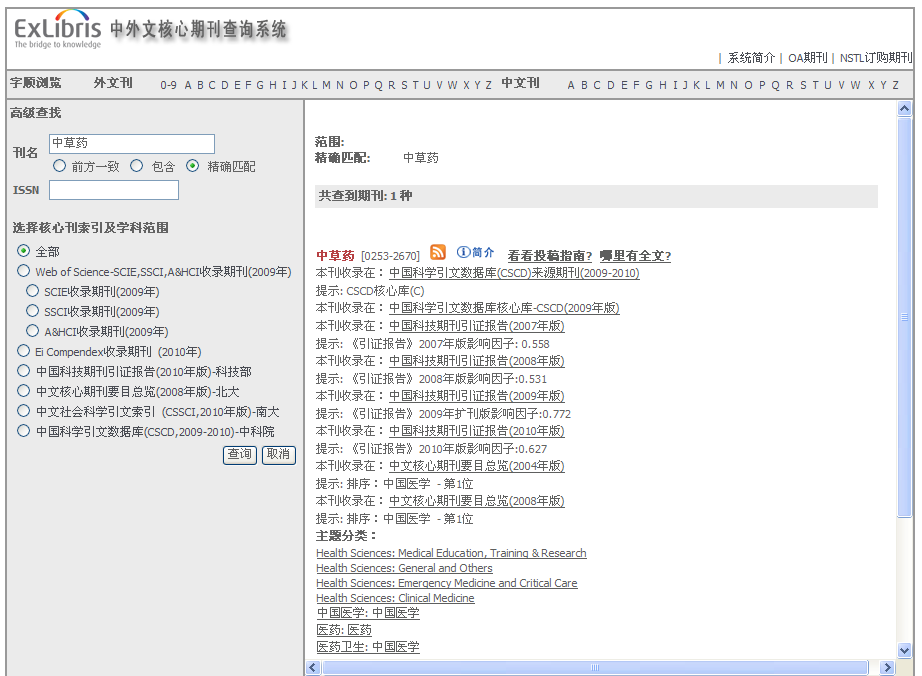Click the horizontal scrollbar left arrow
This screenshot has height=676, width=922.
click(313, 667)
